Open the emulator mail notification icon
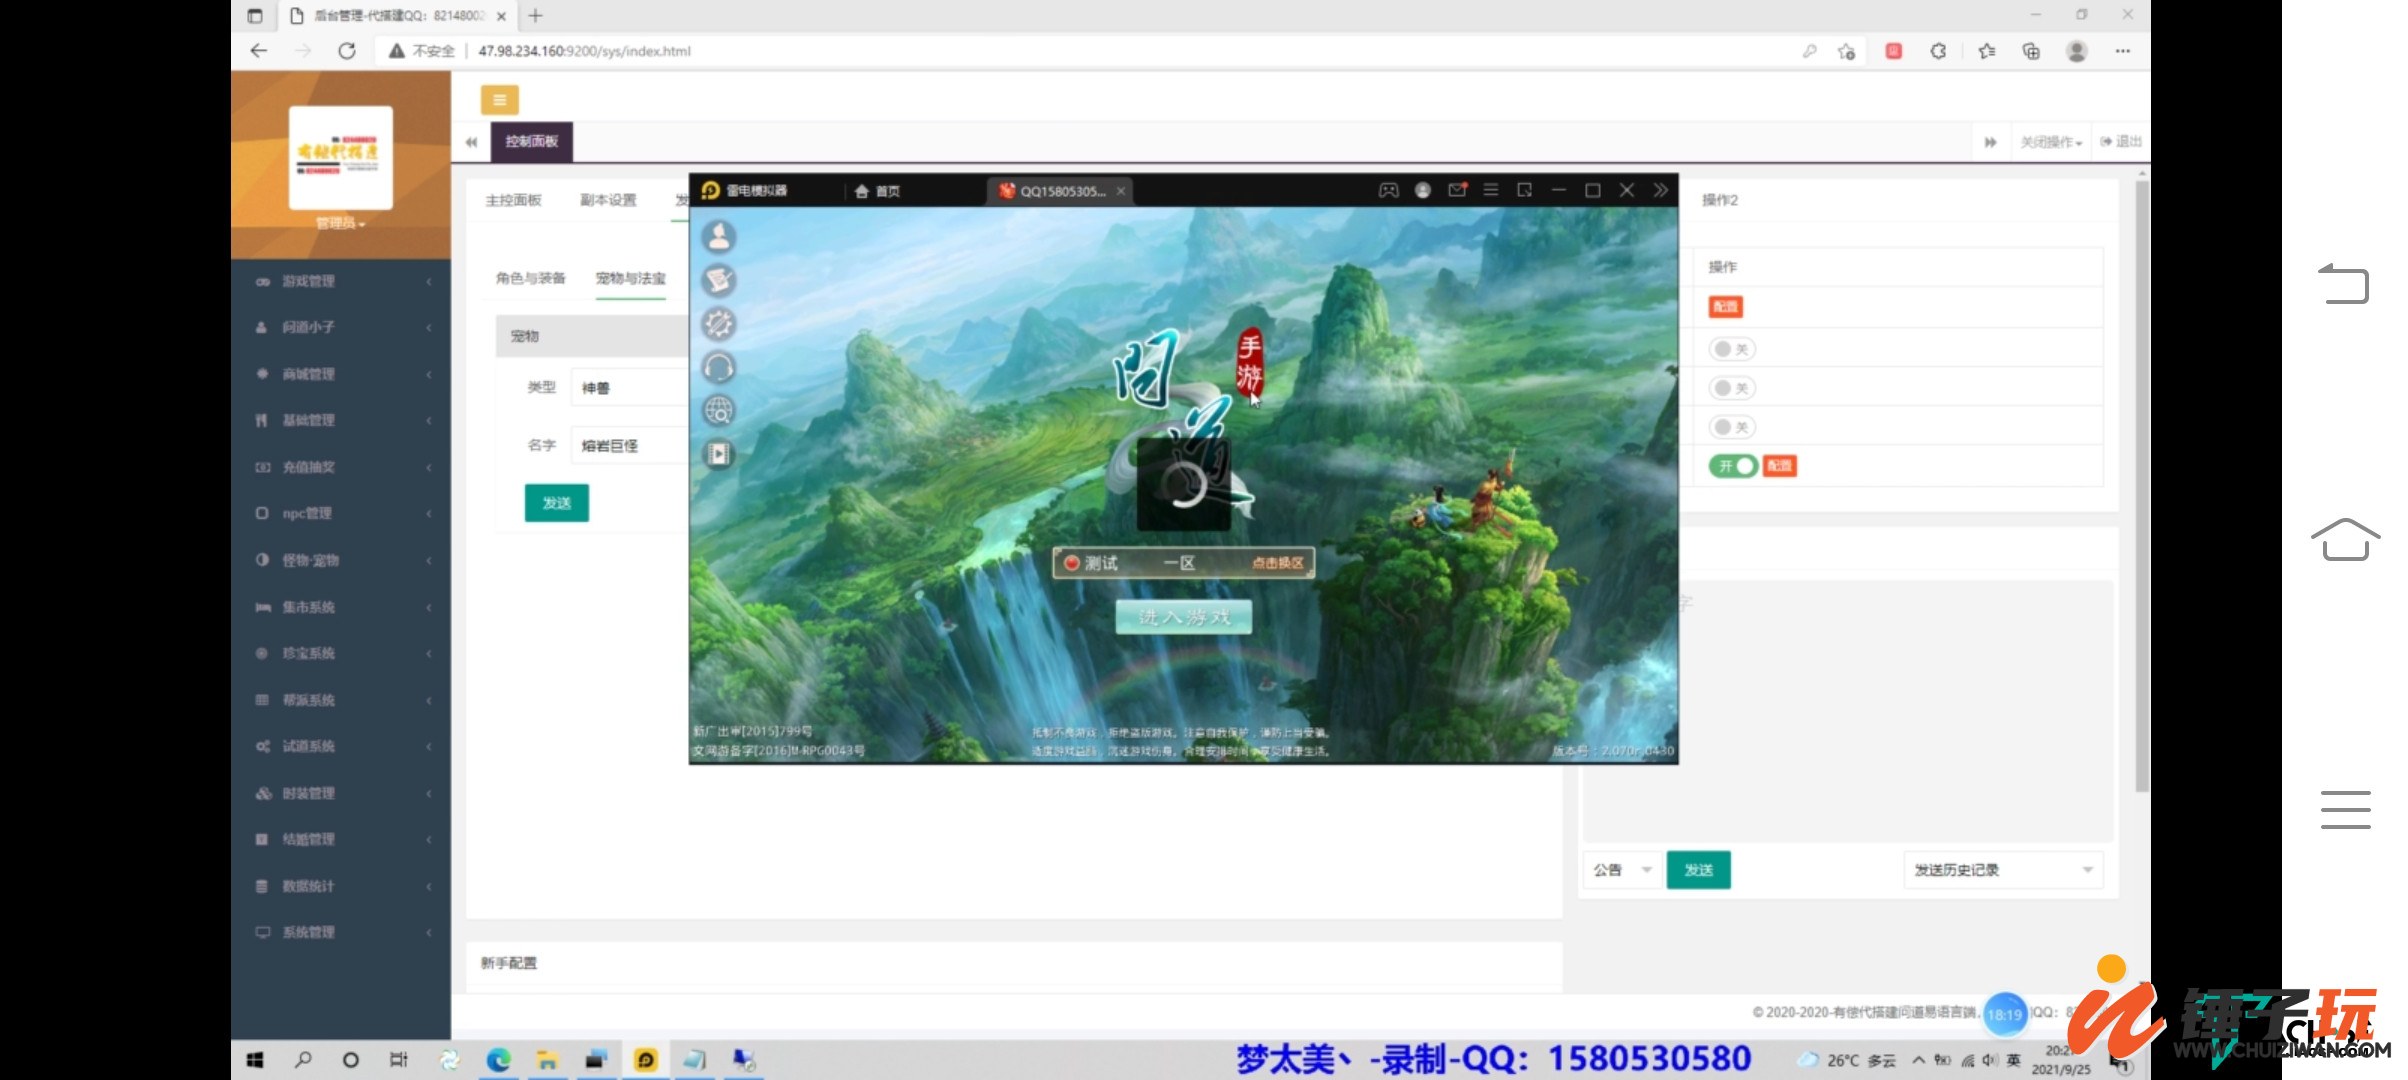2408x1080 pixels. coord(1457,190)
